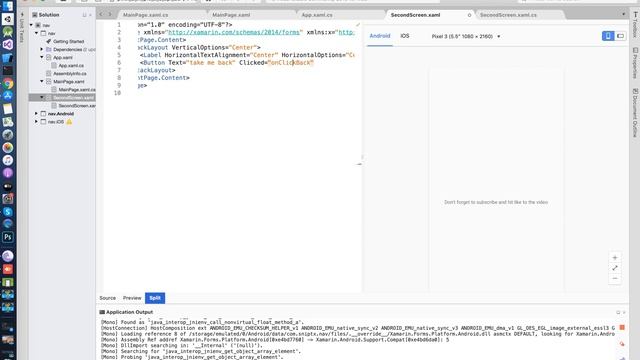Switch to the SecondScreen.xaml.cs tab
The width and height of the screenshot is (640, 360).
(508, 15)
